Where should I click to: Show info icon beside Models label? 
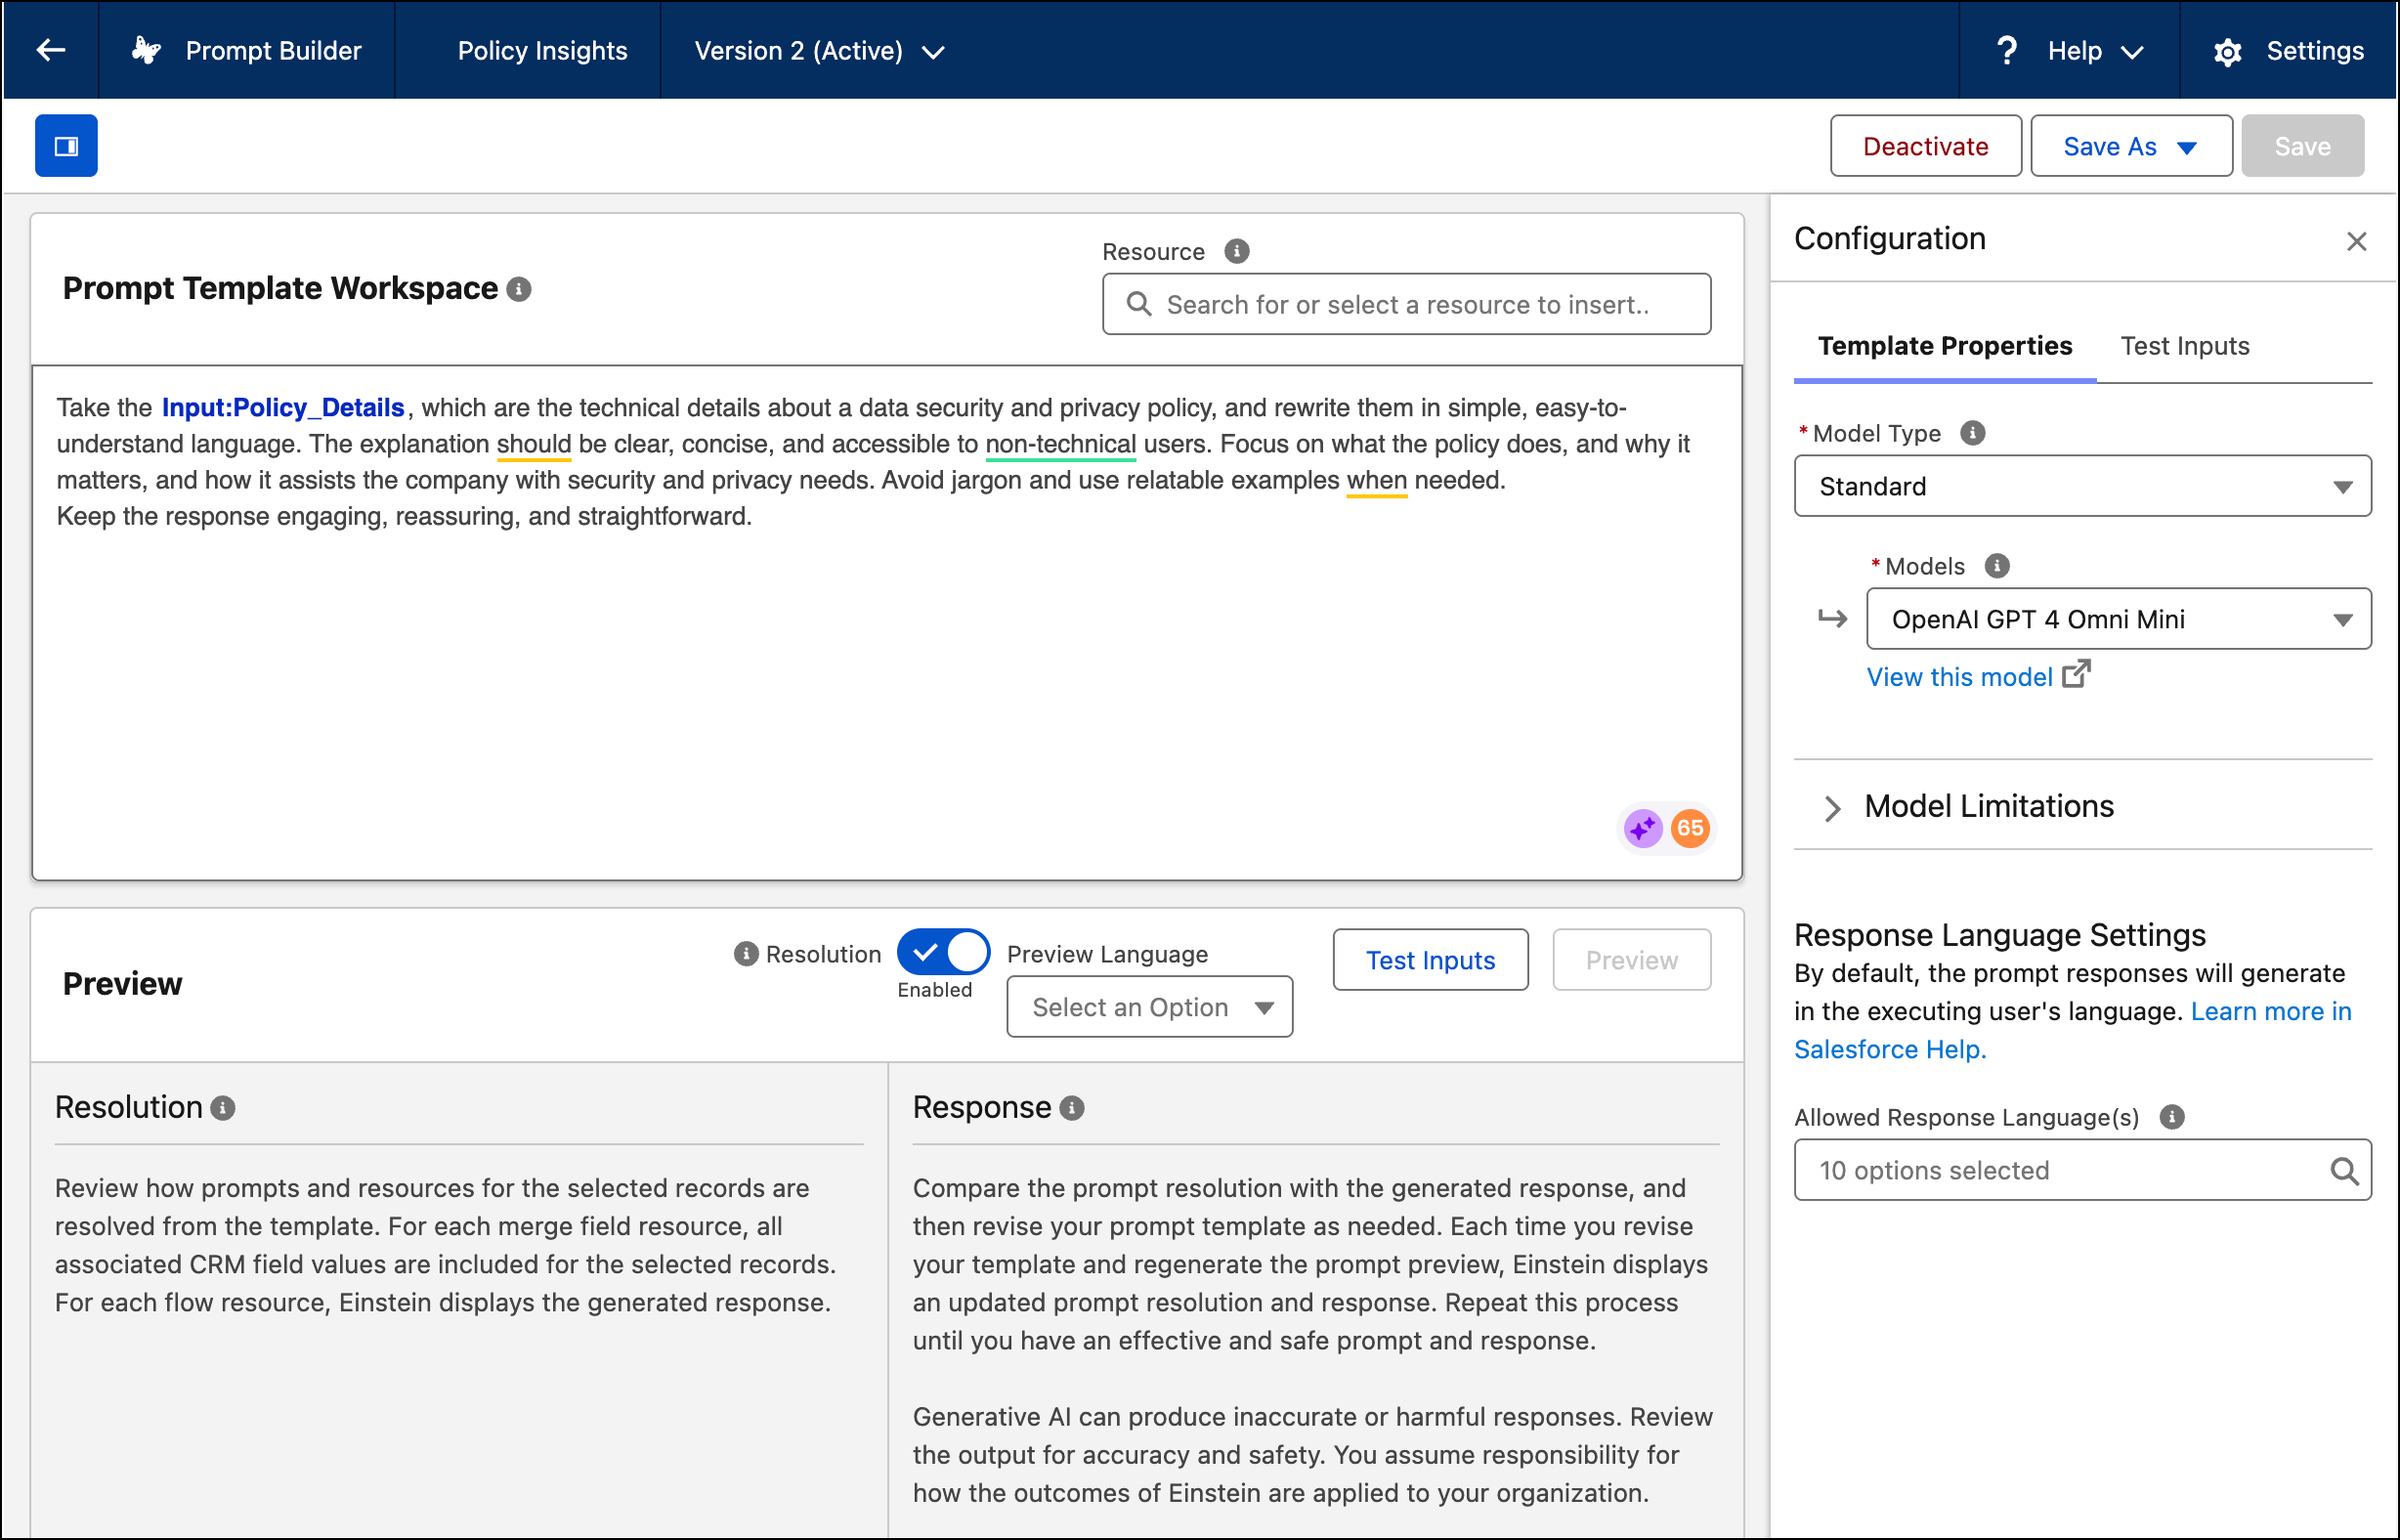(1997, 566)
